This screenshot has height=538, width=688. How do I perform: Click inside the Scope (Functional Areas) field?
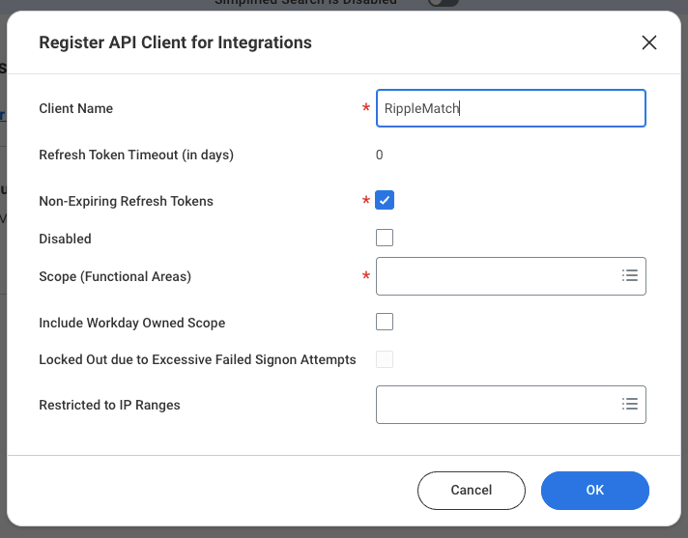point(495,276)
